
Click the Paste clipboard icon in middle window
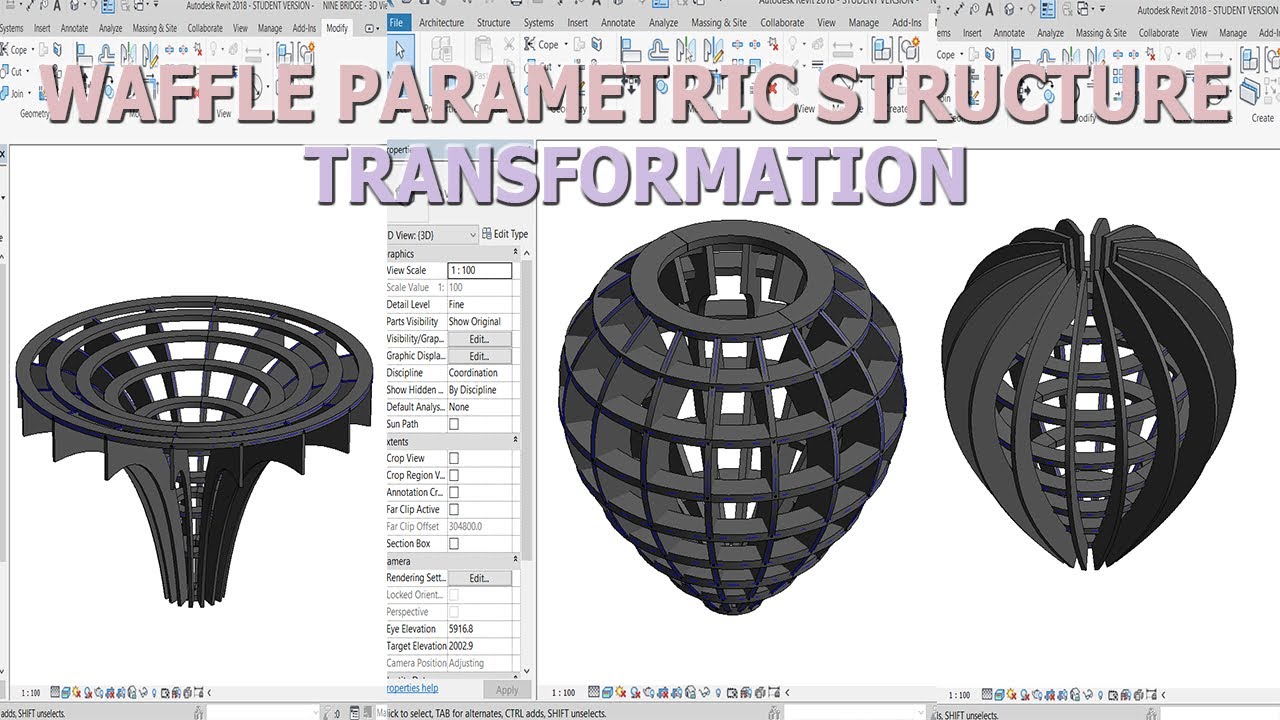point(484,50)
